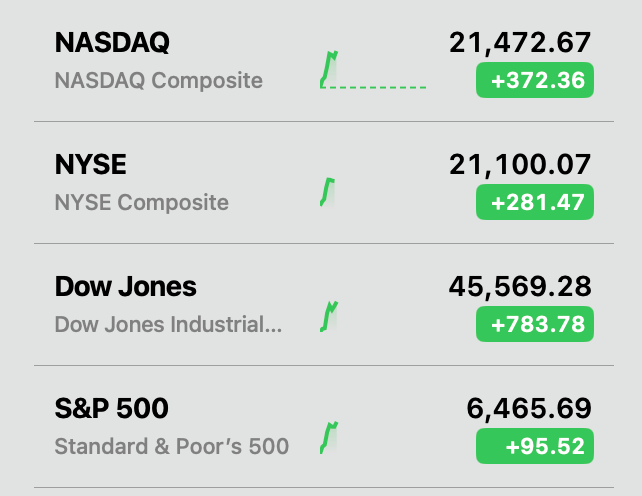This screenshot has width=642, height=496.
Task: Click the Standard & Poor's 500 subtitle
Action: point(172,446)
